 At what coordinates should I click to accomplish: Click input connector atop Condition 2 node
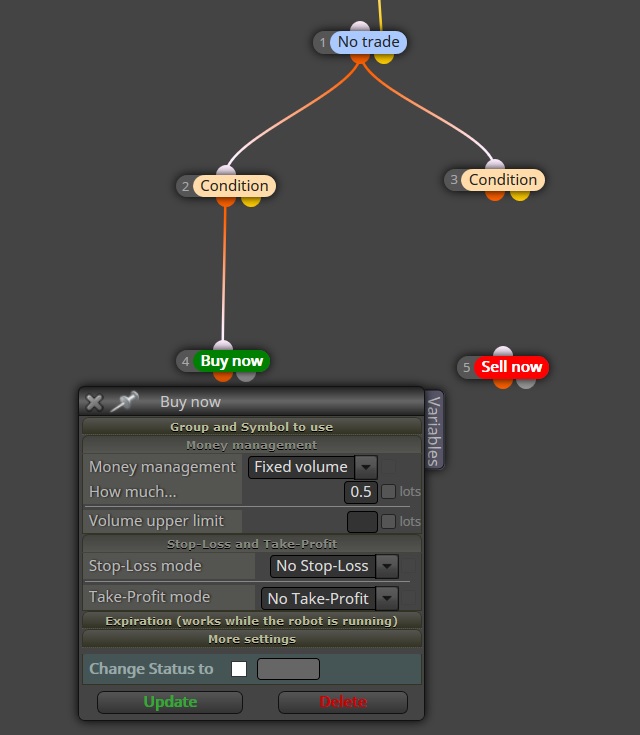pos(226,170)
